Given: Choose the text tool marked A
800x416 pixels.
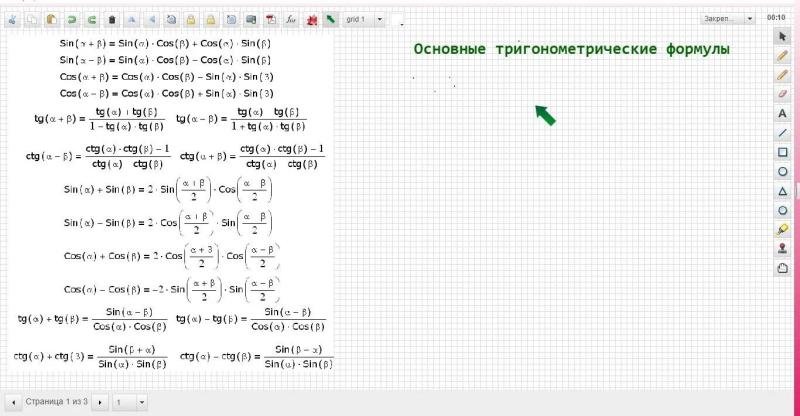Looking at the screenshot, I should [782, 113].
